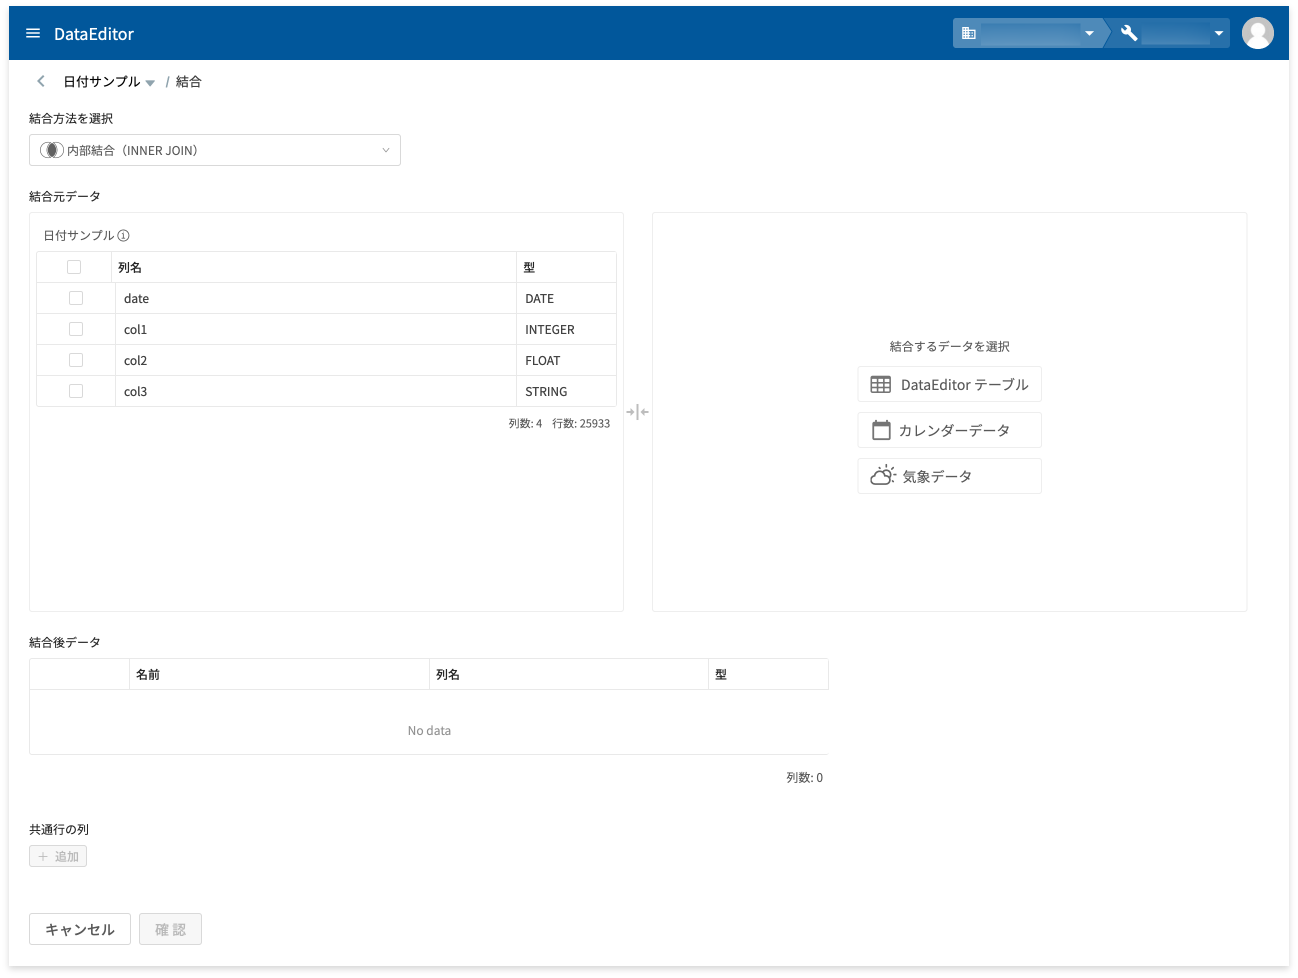Check the col2 column checkbox
The height and width of the screenshot is (978, 1298).
[x=76, y=360]
